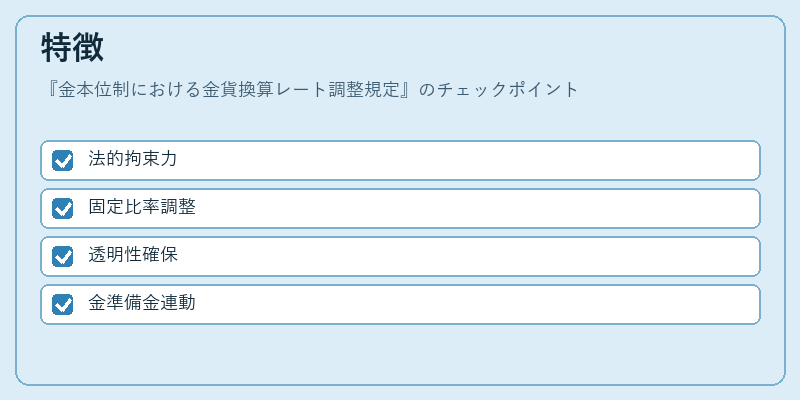Click the のチェックポイント subtitle text

[499, 90]
